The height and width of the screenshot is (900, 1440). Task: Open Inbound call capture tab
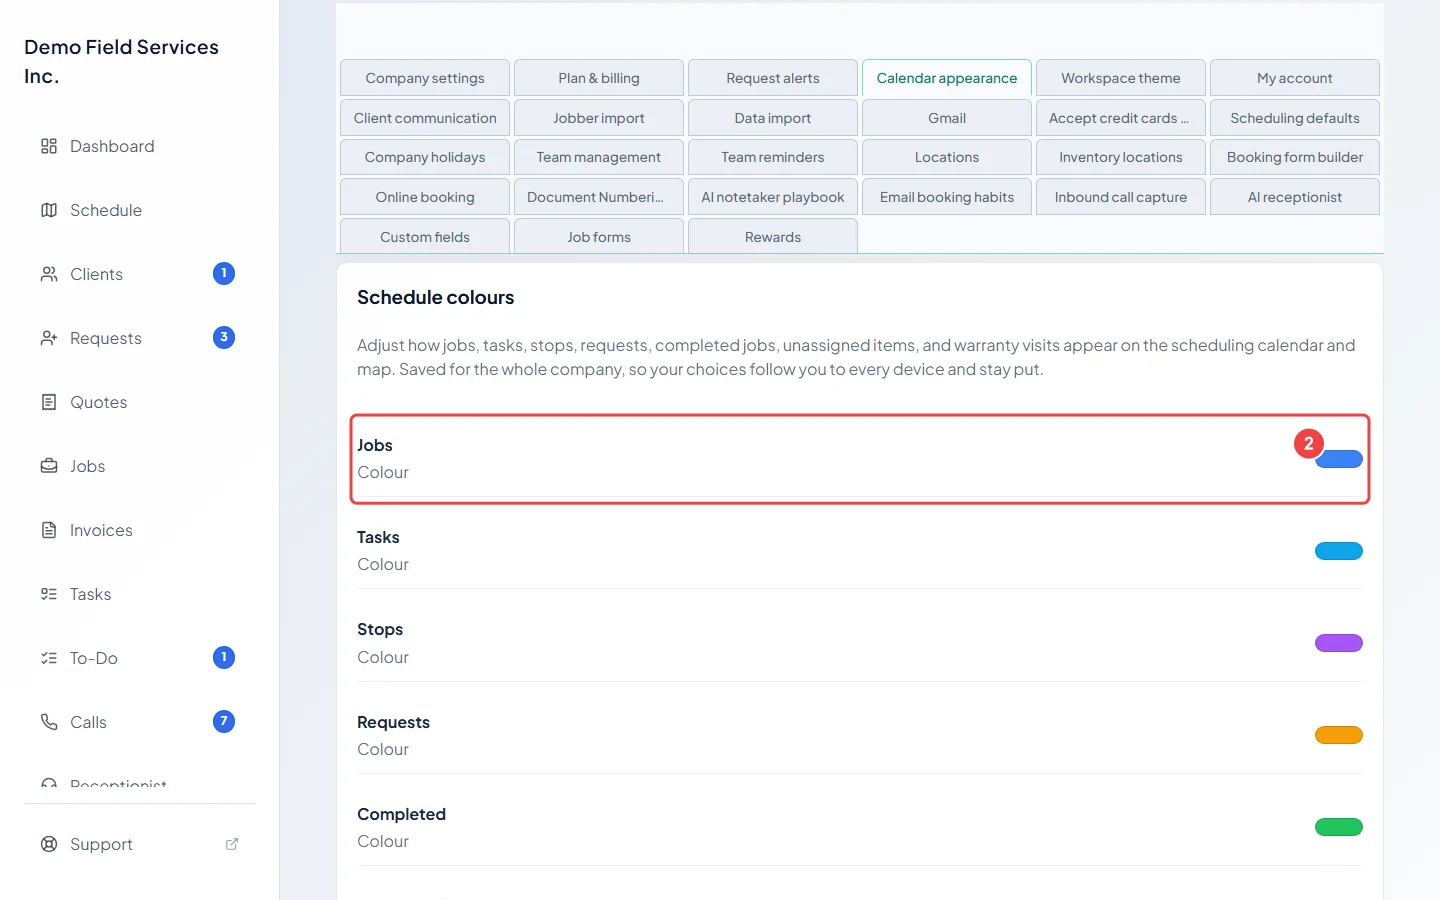[1121, 197]
